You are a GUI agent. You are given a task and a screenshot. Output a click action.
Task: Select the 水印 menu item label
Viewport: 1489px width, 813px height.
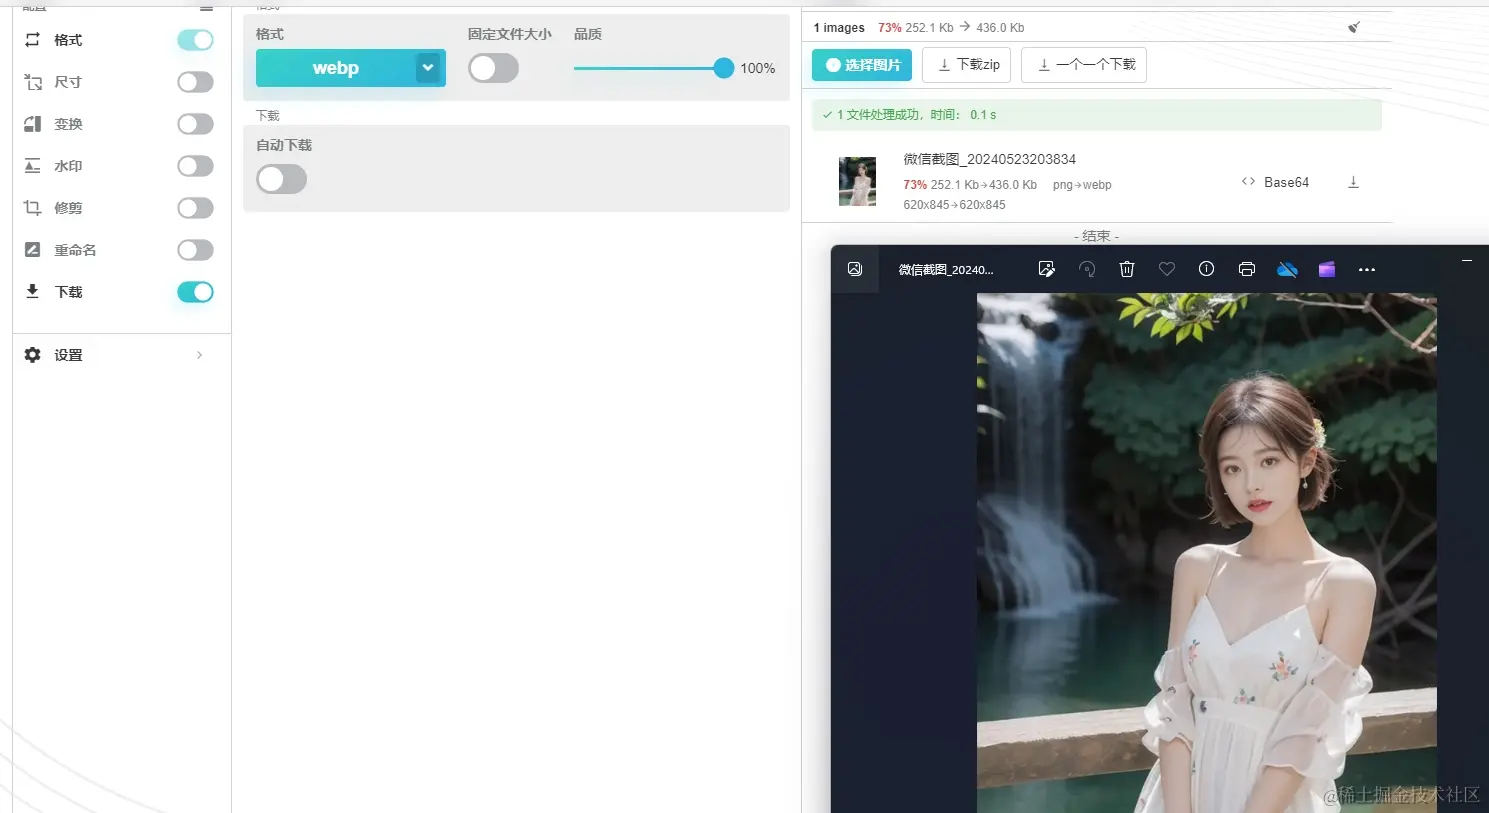pos(68,166)
